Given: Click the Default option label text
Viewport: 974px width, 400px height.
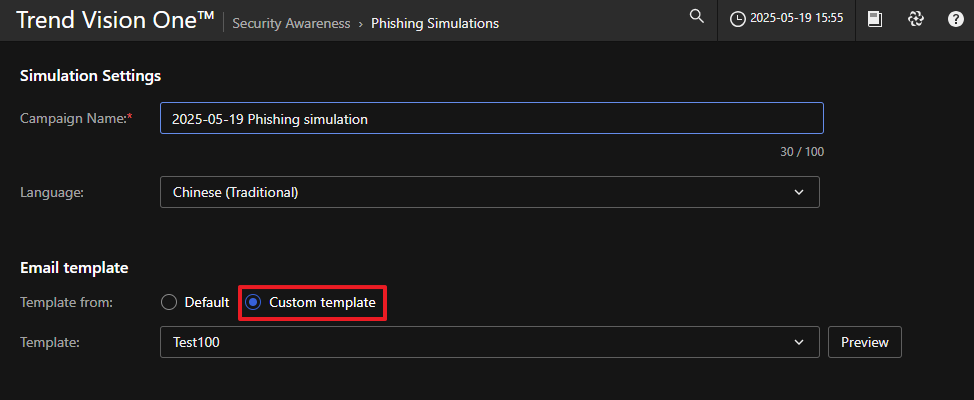Looking at the screenshot, I should pyautogui.click(x=206, y=302).
